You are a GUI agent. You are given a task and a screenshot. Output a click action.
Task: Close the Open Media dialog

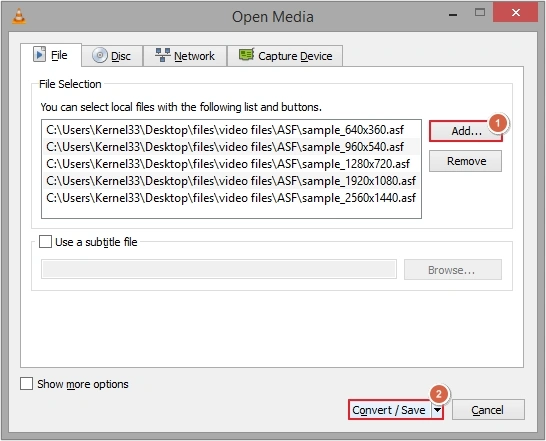(x=516, y=13)
